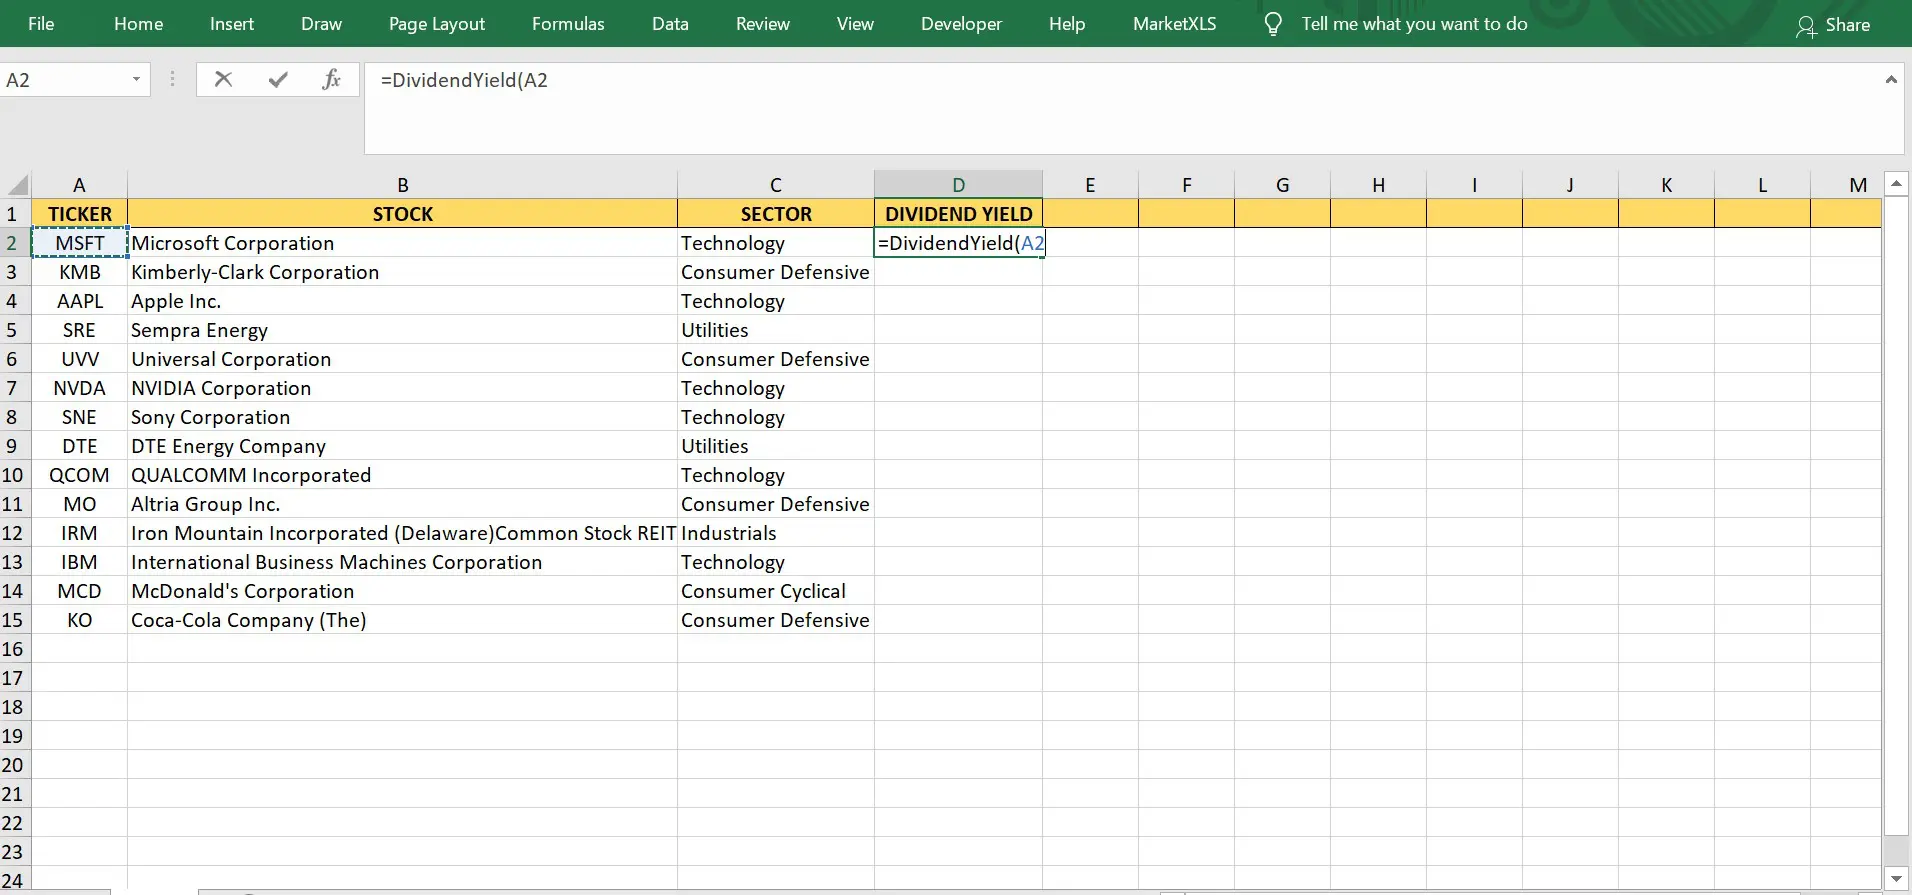
Task: Type in Tell me what you want box
Action: [1414, 24]
